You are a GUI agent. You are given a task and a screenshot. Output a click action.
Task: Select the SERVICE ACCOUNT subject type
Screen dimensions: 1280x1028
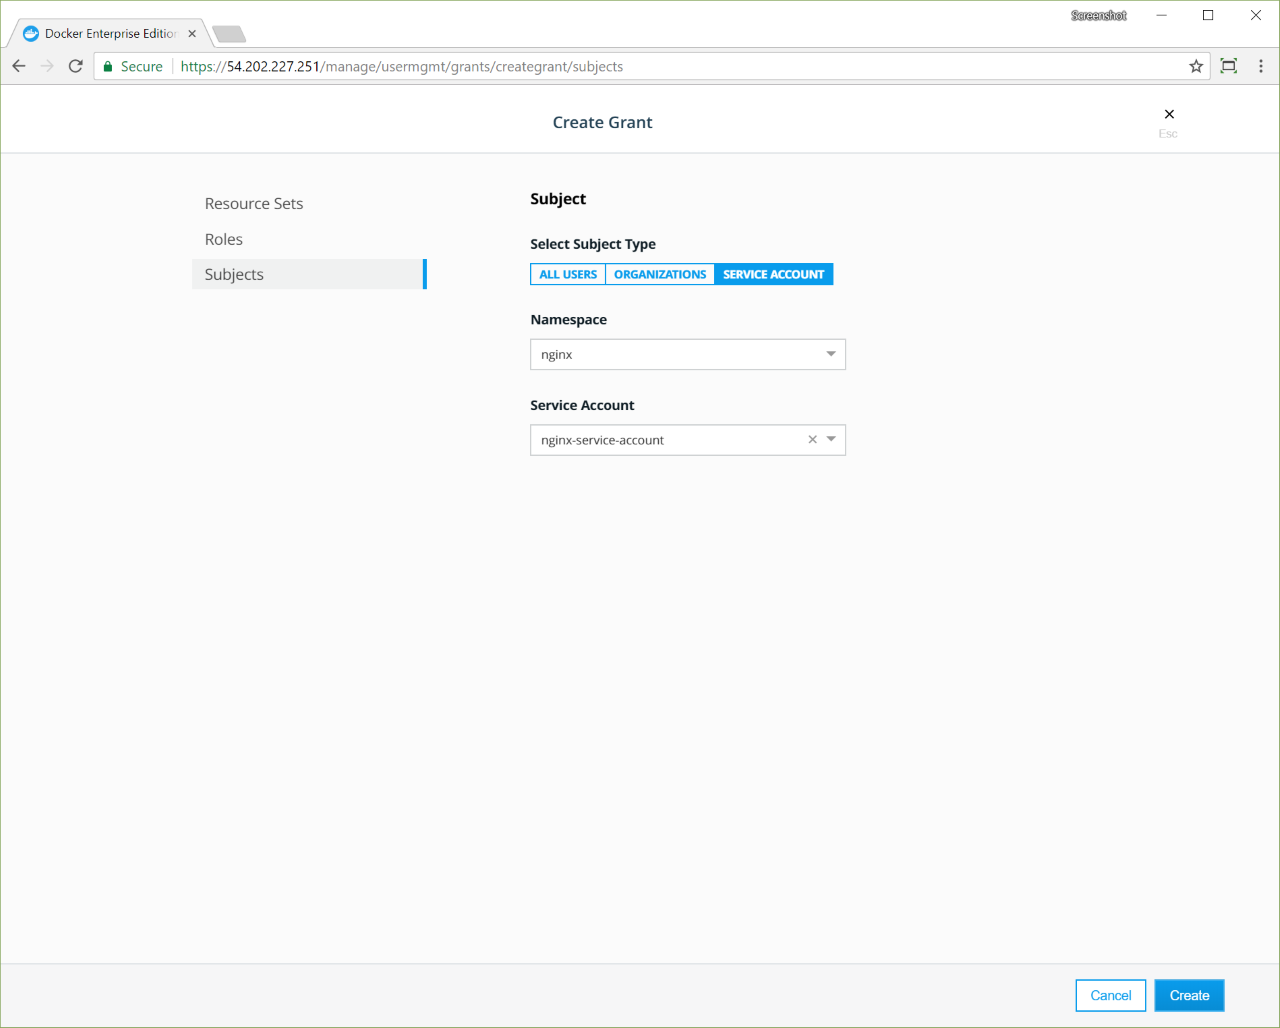click(773, 274)
